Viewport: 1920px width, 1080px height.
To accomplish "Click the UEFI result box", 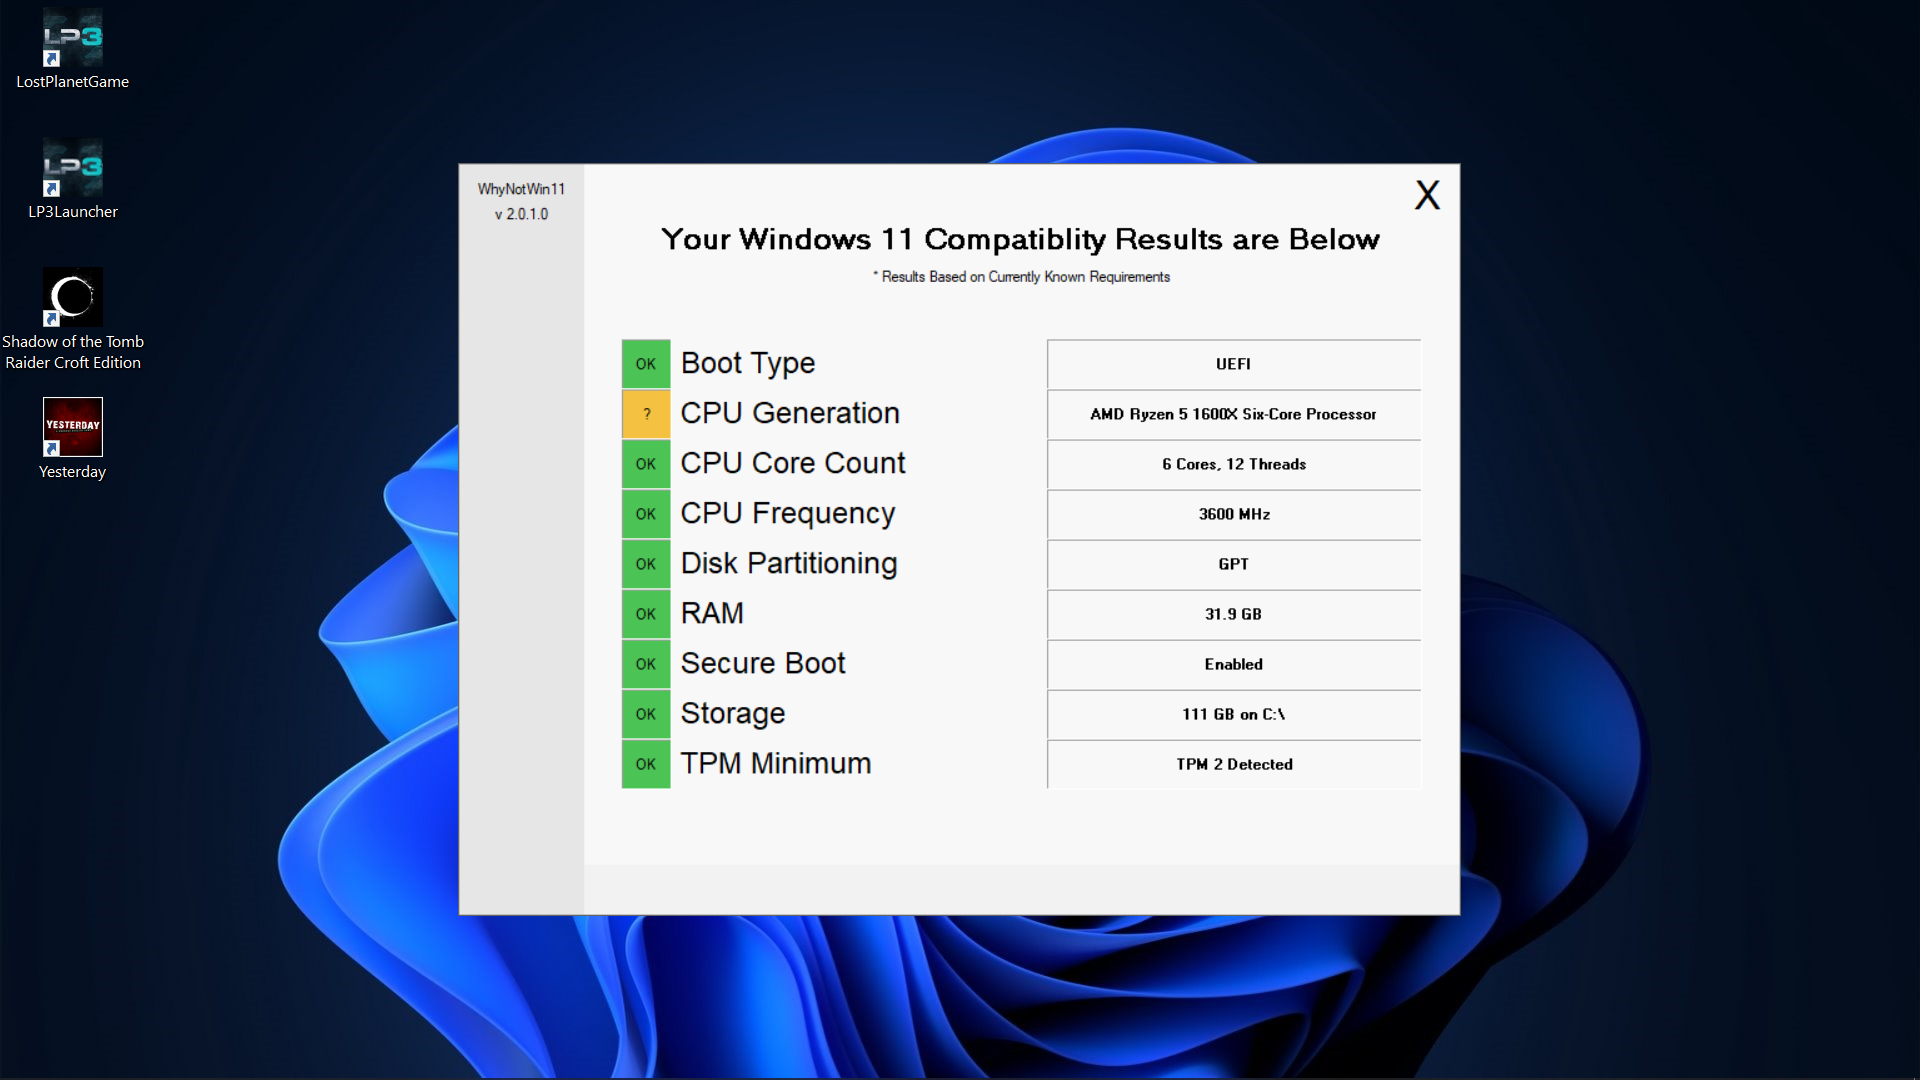I will tap(1233, 364).
